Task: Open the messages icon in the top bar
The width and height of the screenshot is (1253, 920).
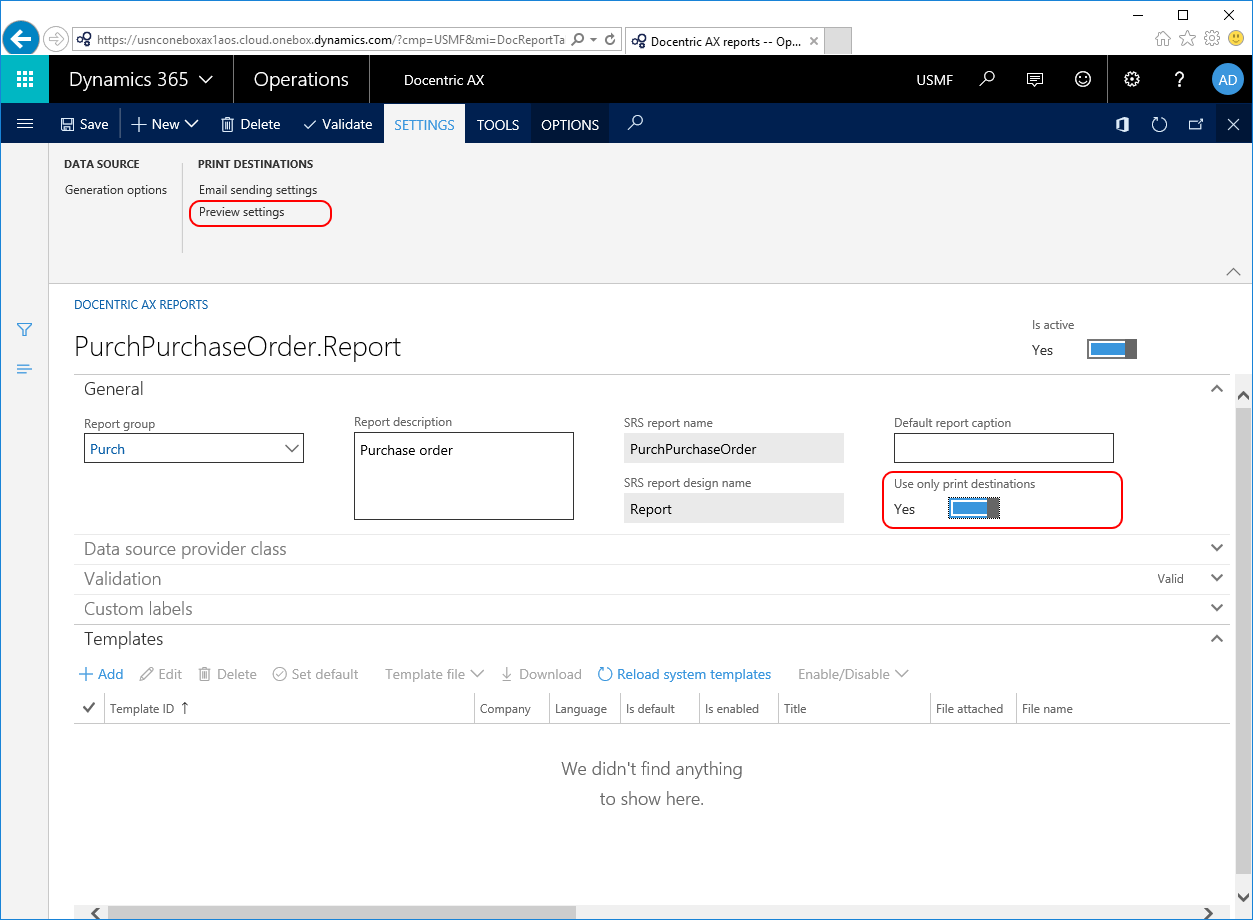Action: coord(1035,79)
